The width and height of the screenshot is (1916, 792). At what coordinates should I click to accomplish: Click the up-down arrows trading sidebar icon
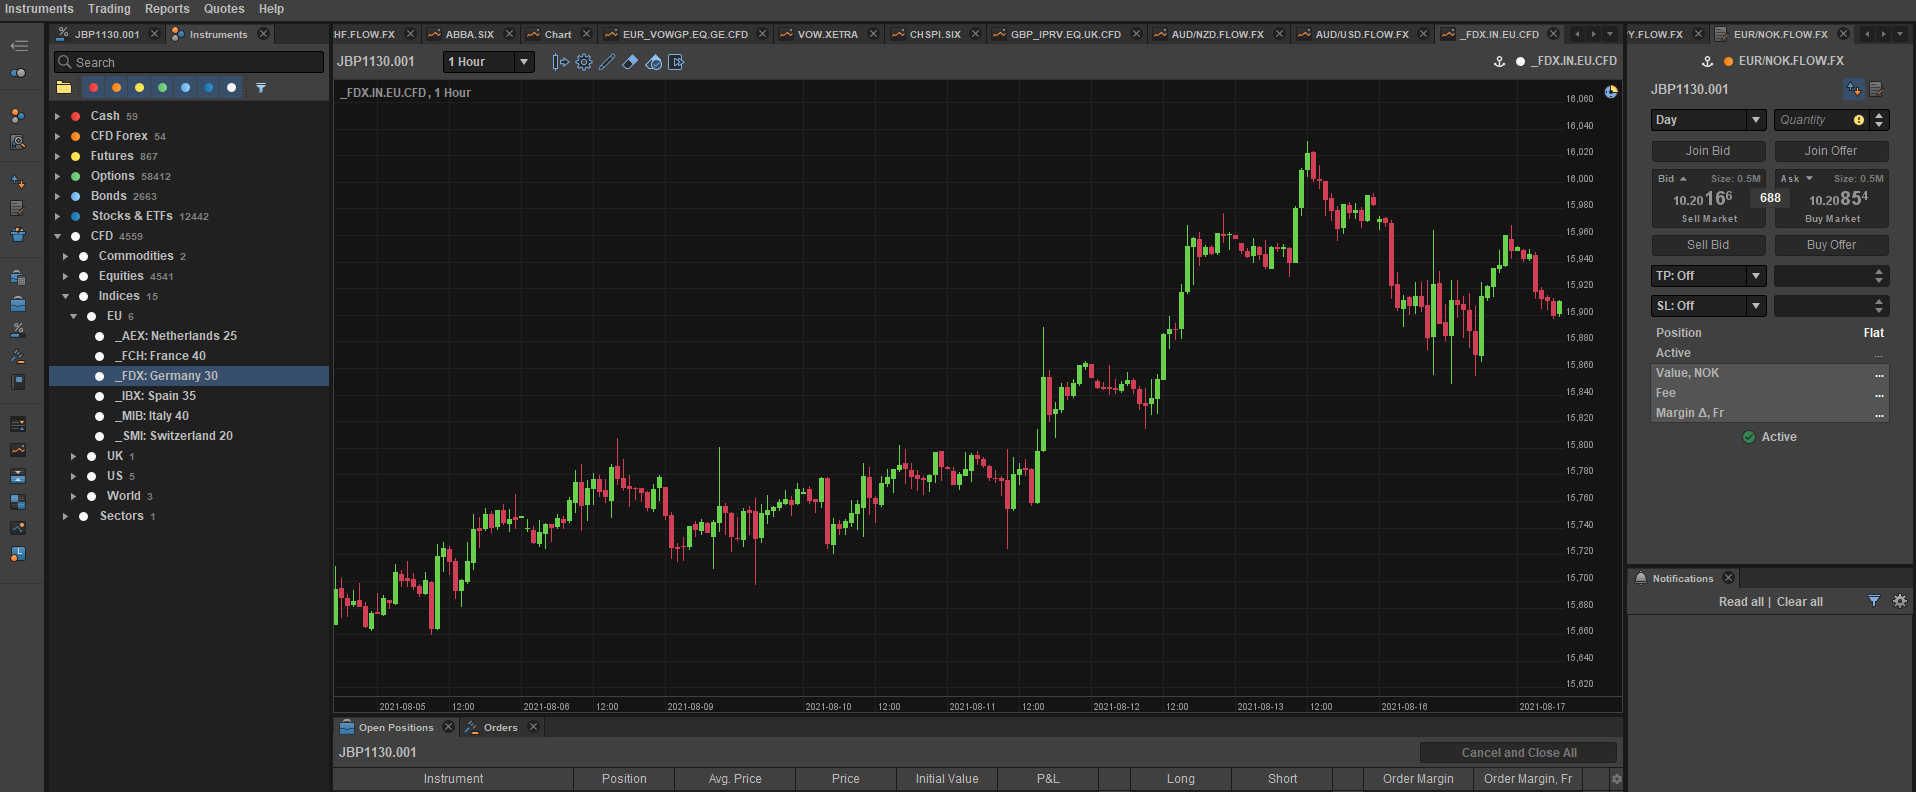(18, 182)
